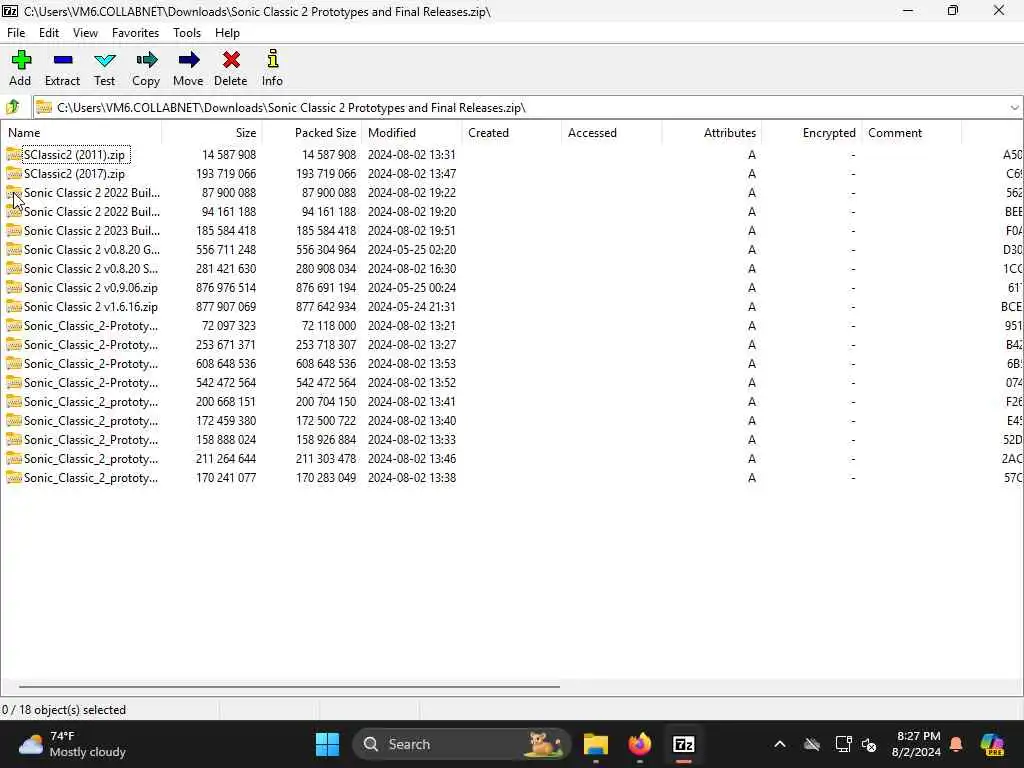
Task: Sort by Accessed column header
Action: (611, 133)
